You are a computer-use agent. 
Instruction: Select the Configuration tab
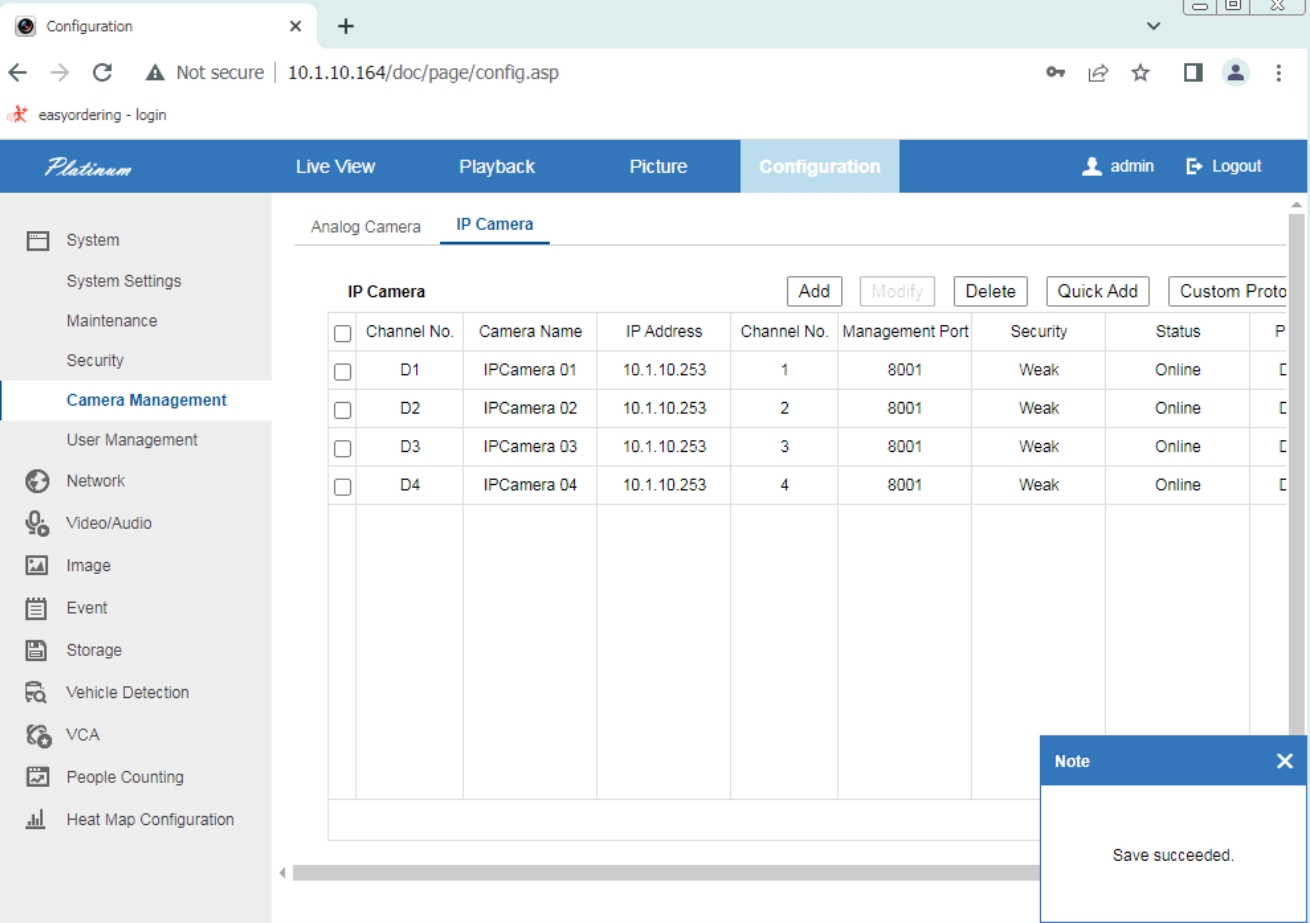(x=820, y=167)
